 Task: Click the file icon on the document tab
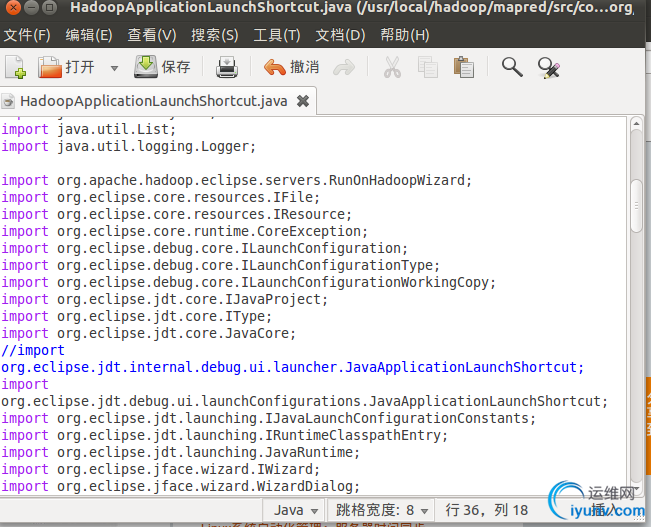coord(8,101)
